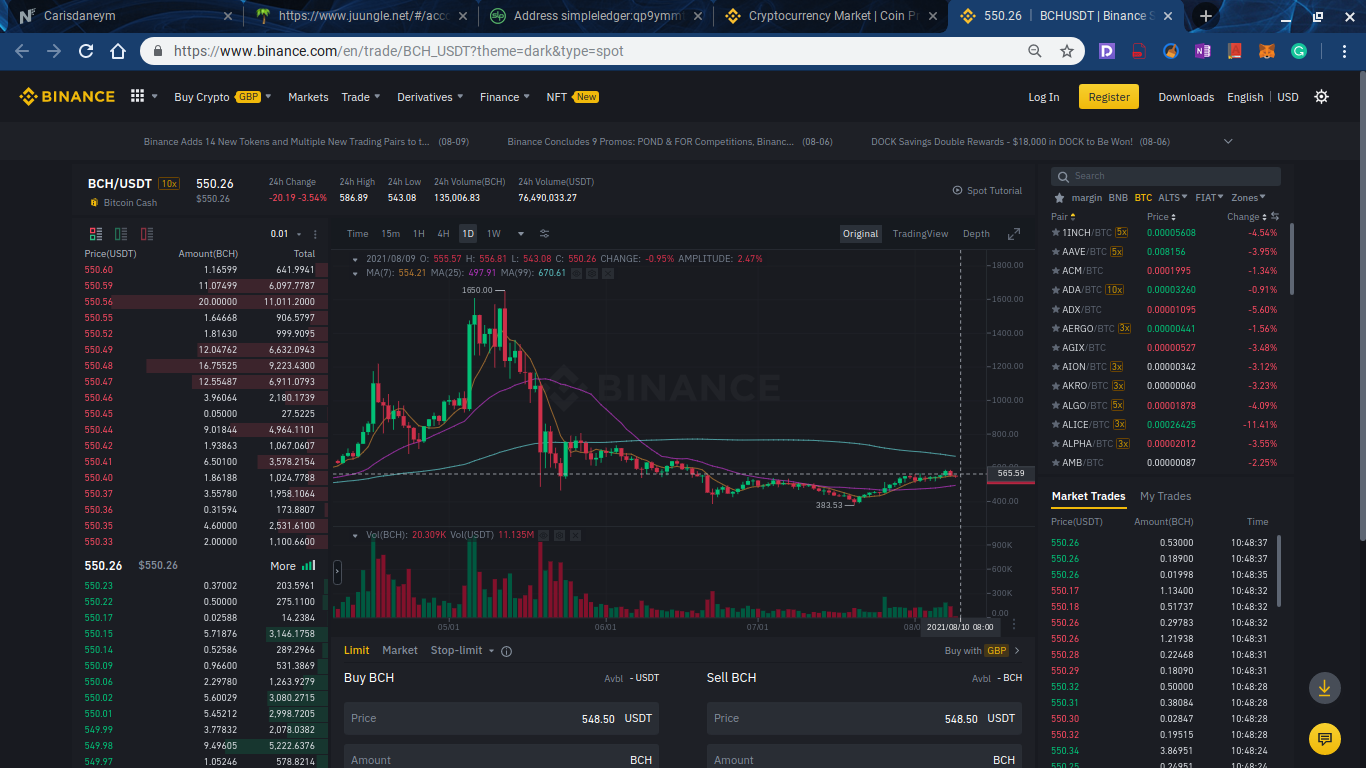
Task: Open Downloads link in header
Action: click(1186, 97)
